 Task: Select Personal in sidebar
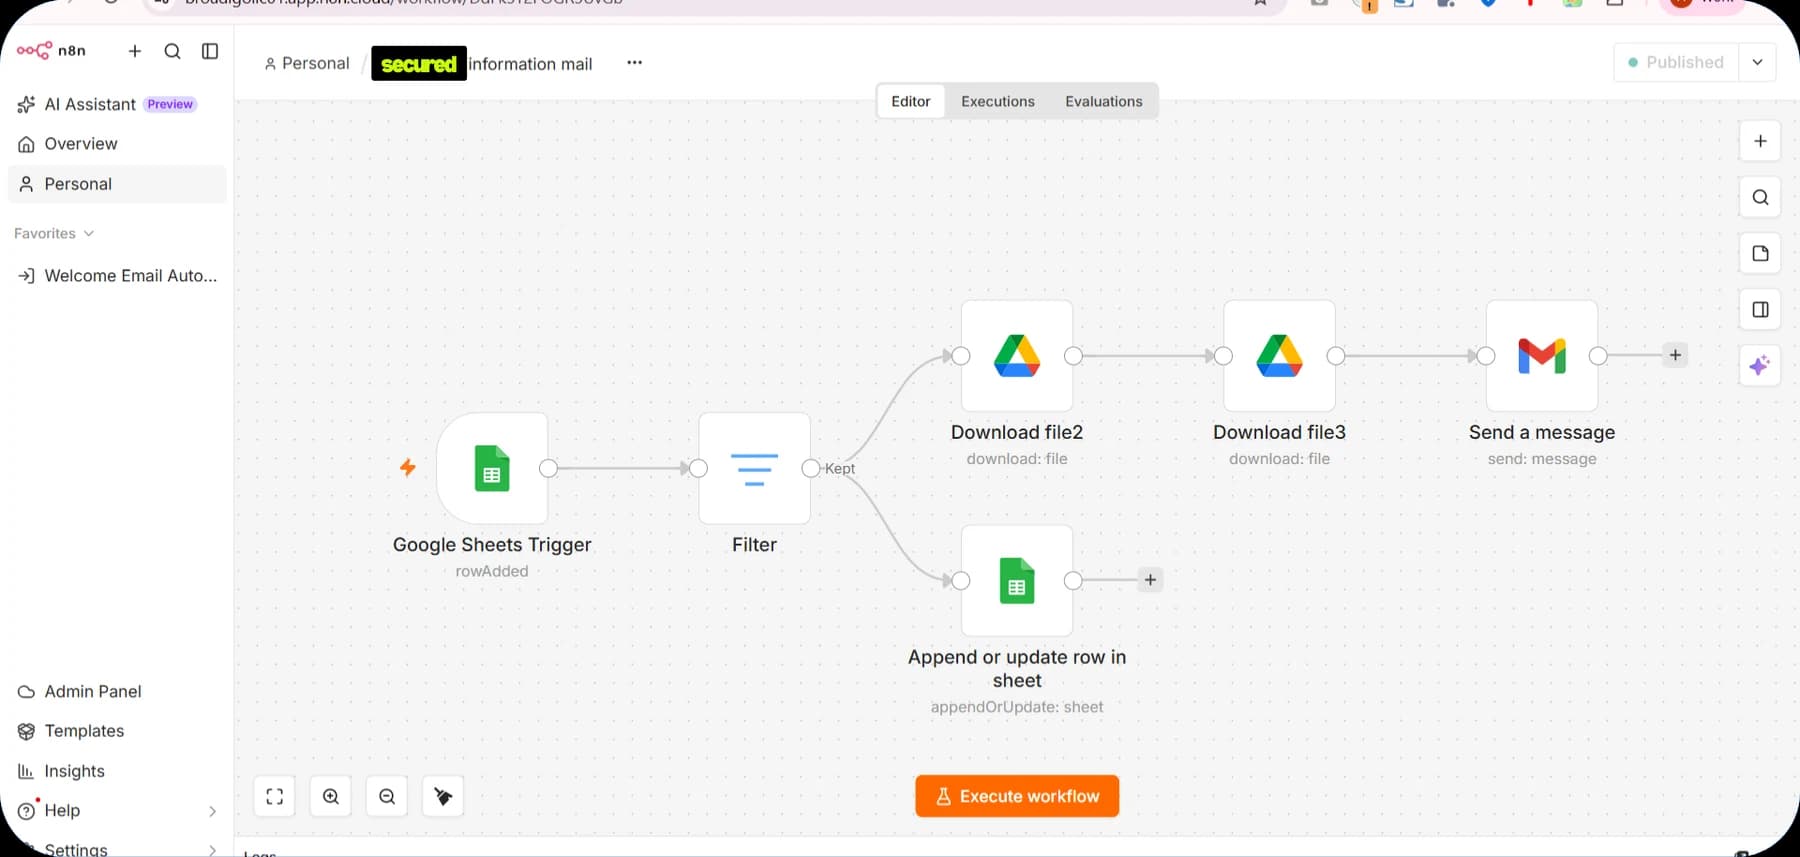point(117,184)
